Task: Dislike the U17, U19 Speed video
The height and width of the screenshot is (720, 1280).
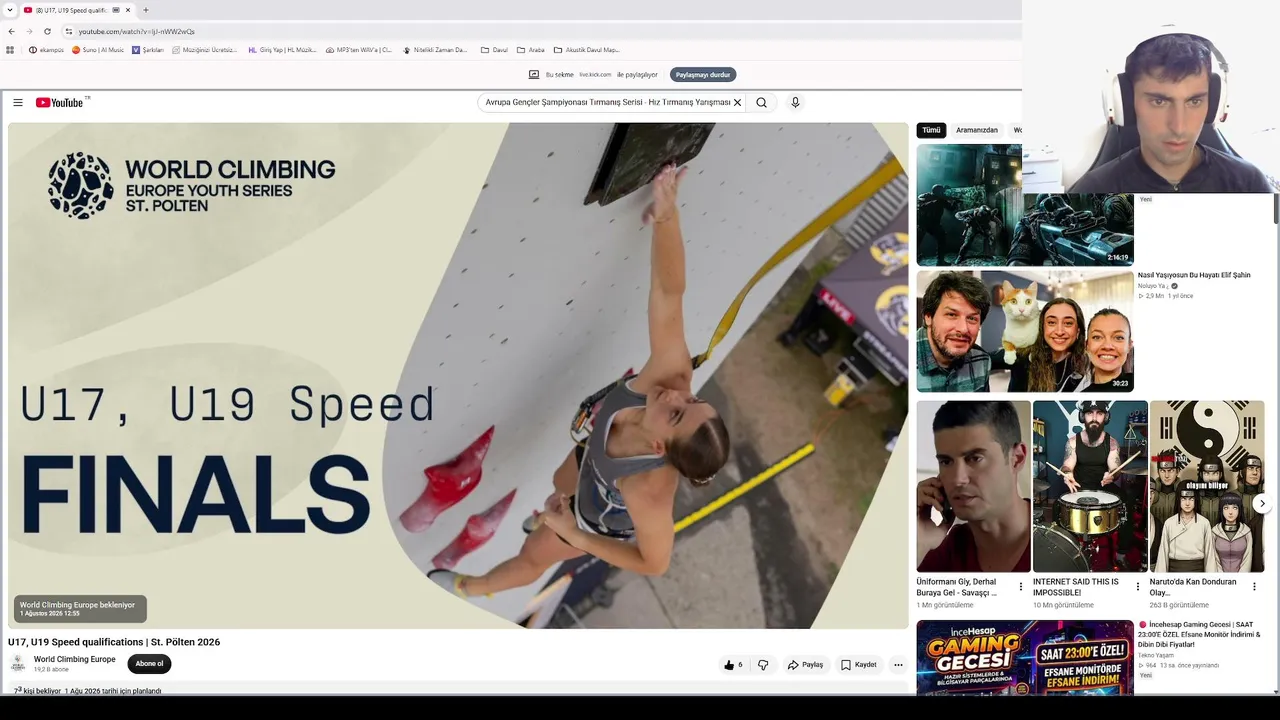Action: (763, 665)
